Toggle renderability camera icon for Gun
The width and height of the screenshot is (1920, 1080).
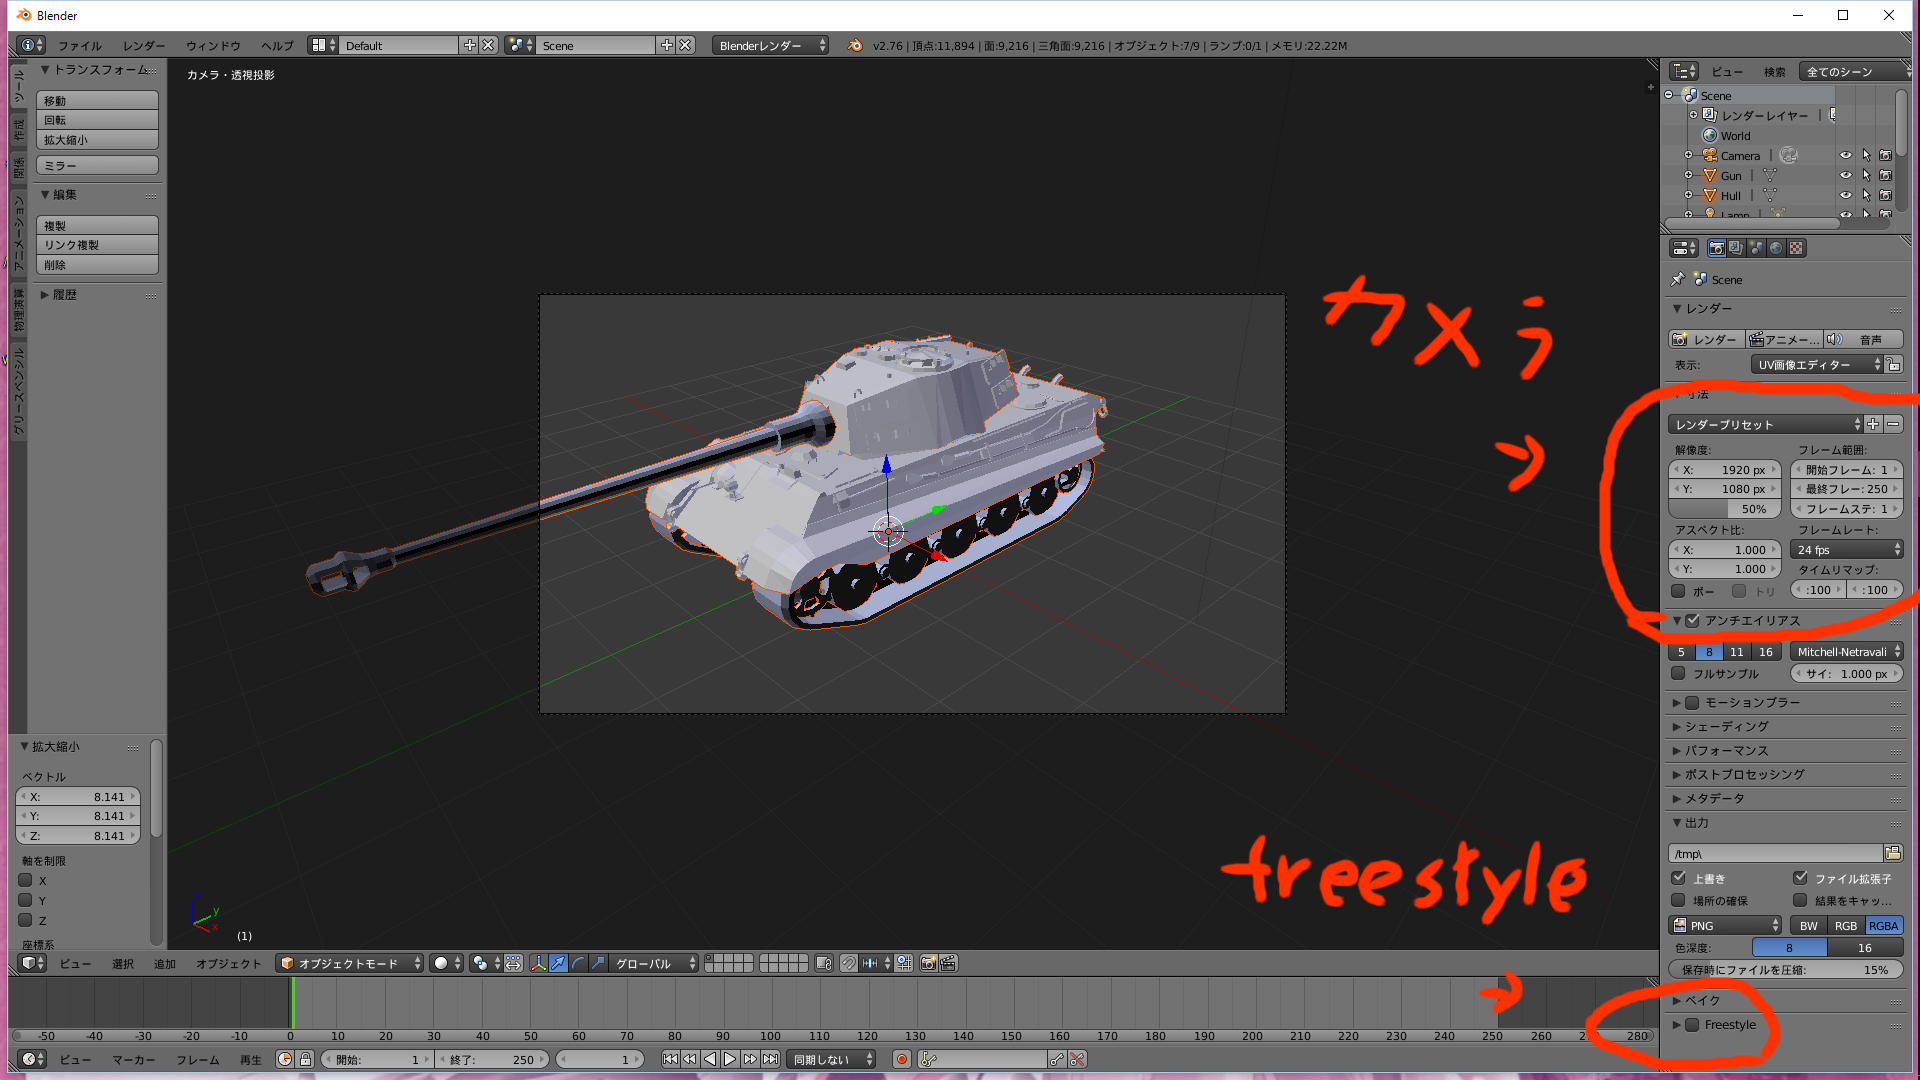[x=1886, y=175]
